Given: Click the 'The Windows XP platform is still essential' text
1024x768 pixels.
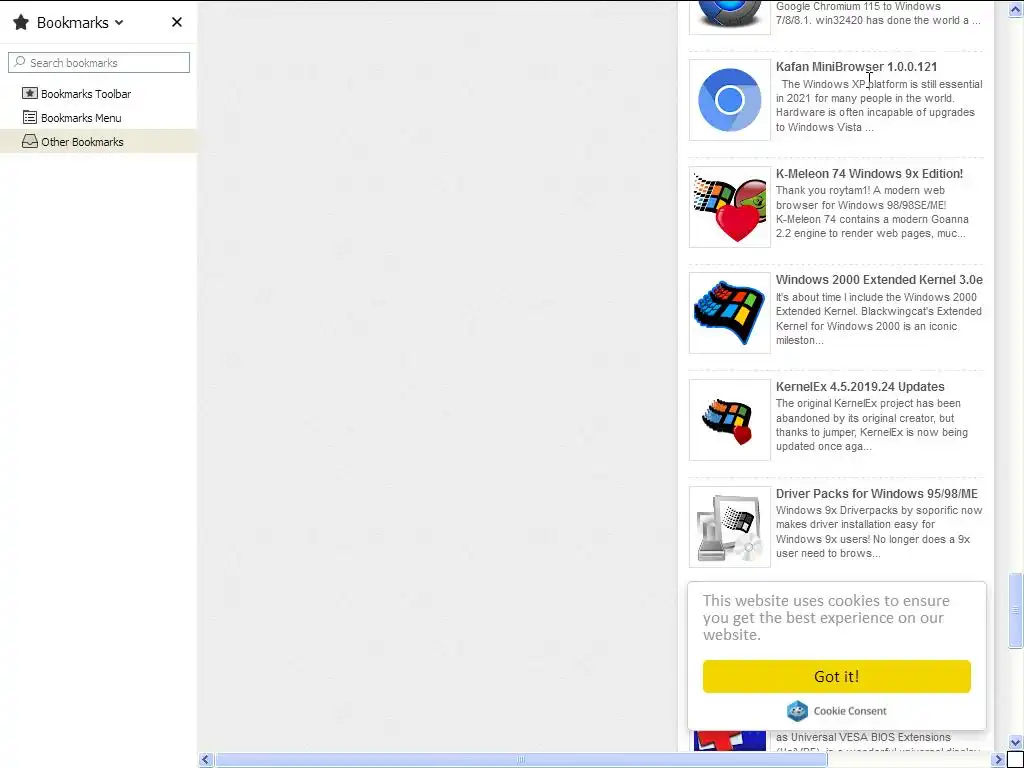Looking at the screenshot, I should tap(879, 106).
